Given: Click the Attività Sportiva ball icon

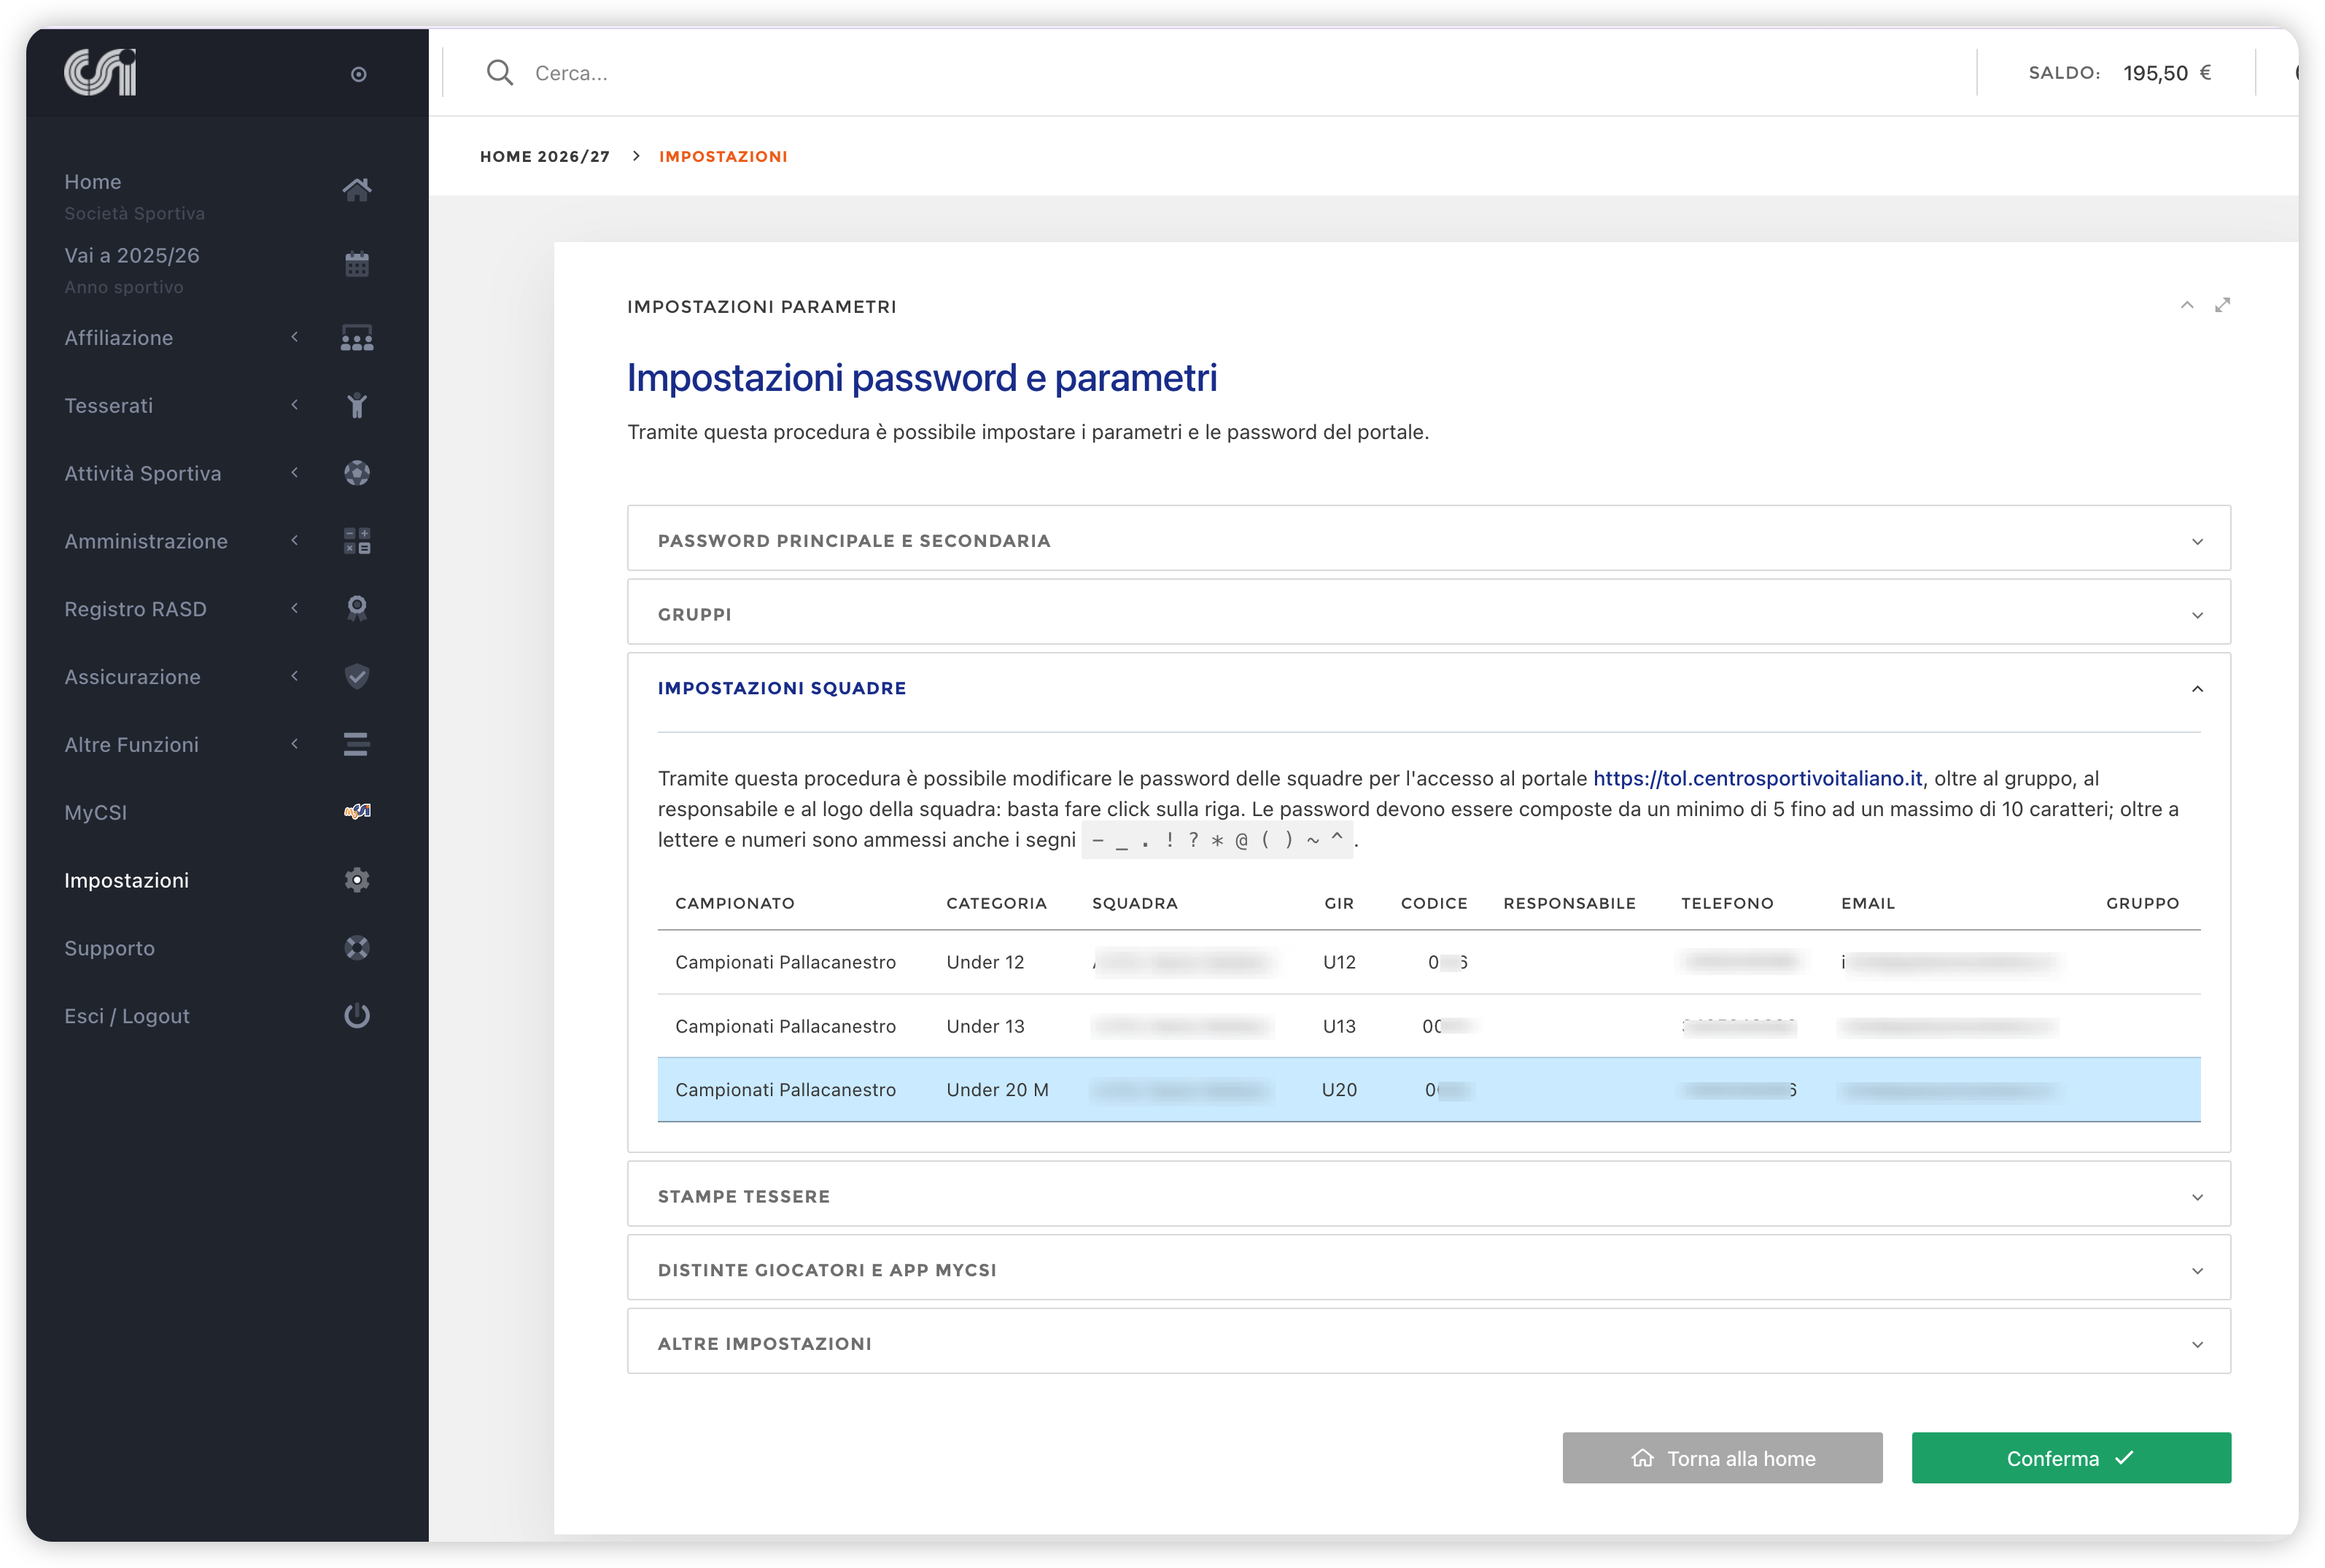Looking at the screenshot, I should point(357,473).
